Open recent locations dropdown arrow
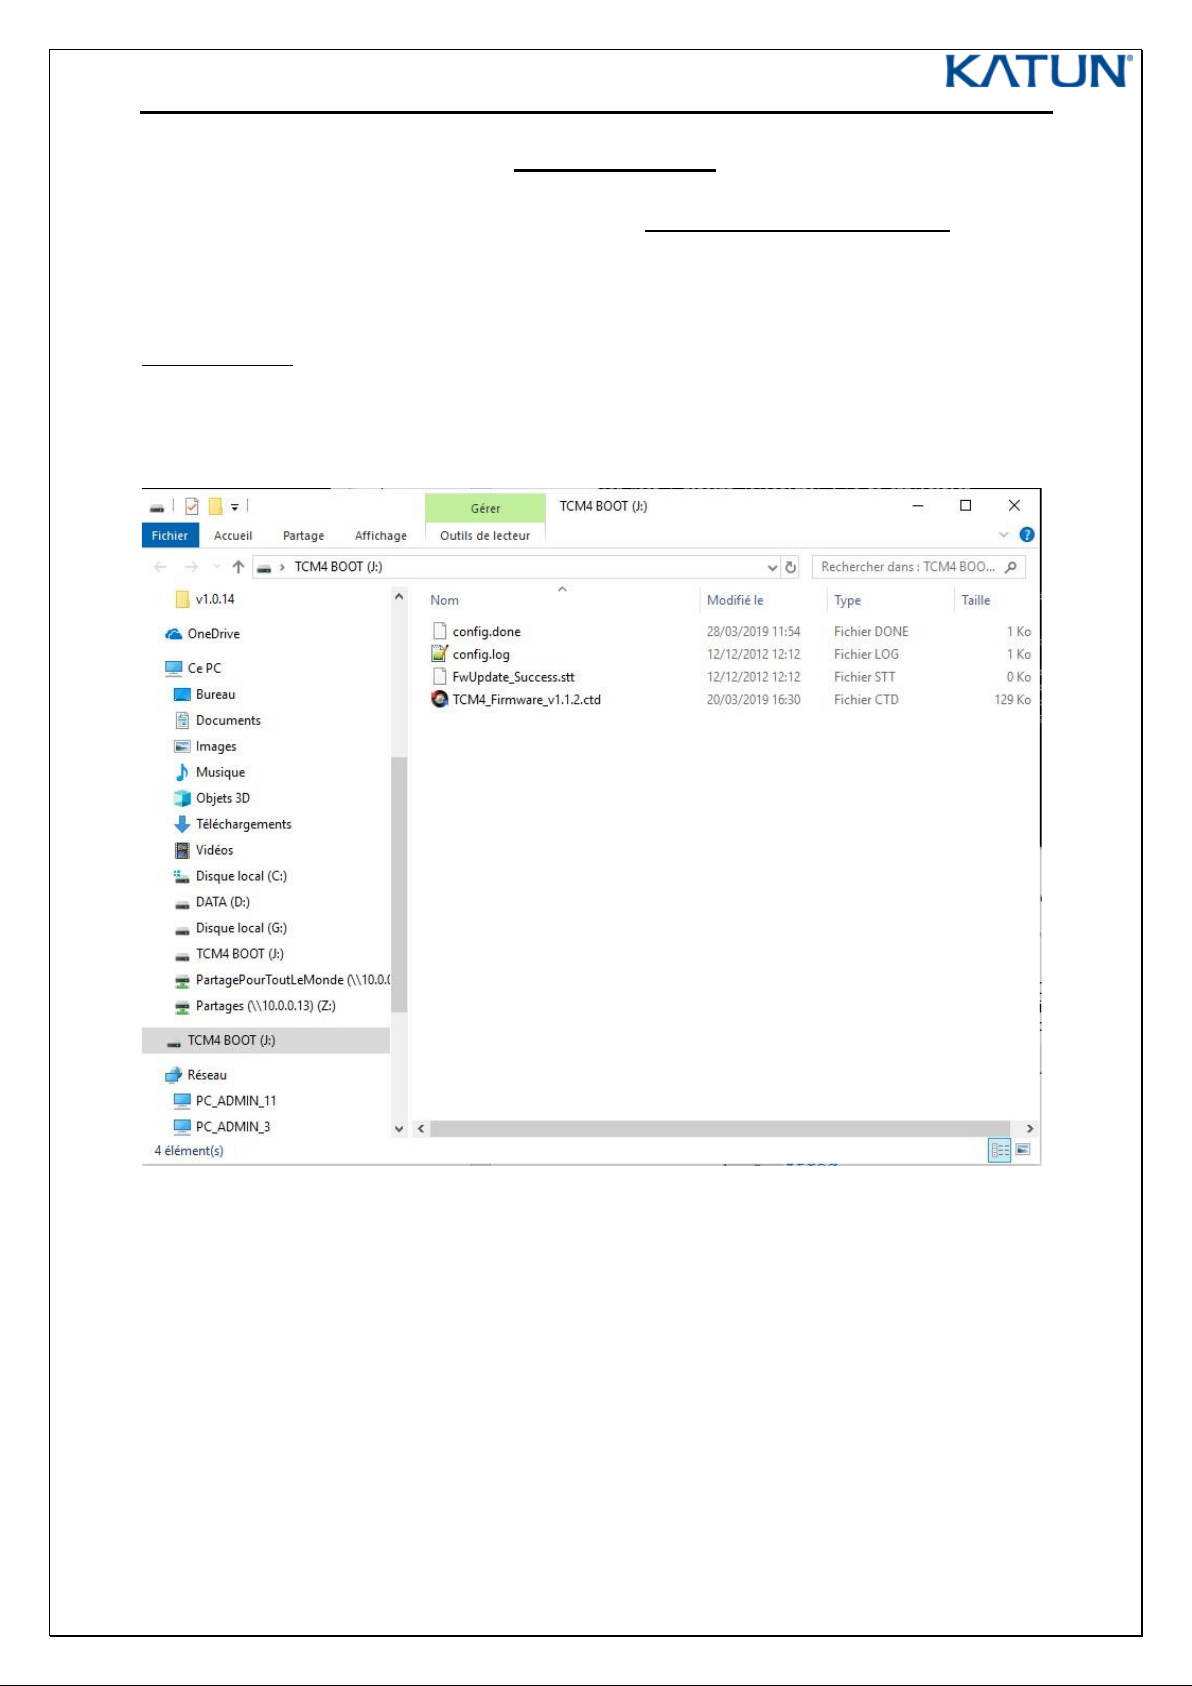Viewport: 1192px width, 1686px height. [x=216, y=567]
